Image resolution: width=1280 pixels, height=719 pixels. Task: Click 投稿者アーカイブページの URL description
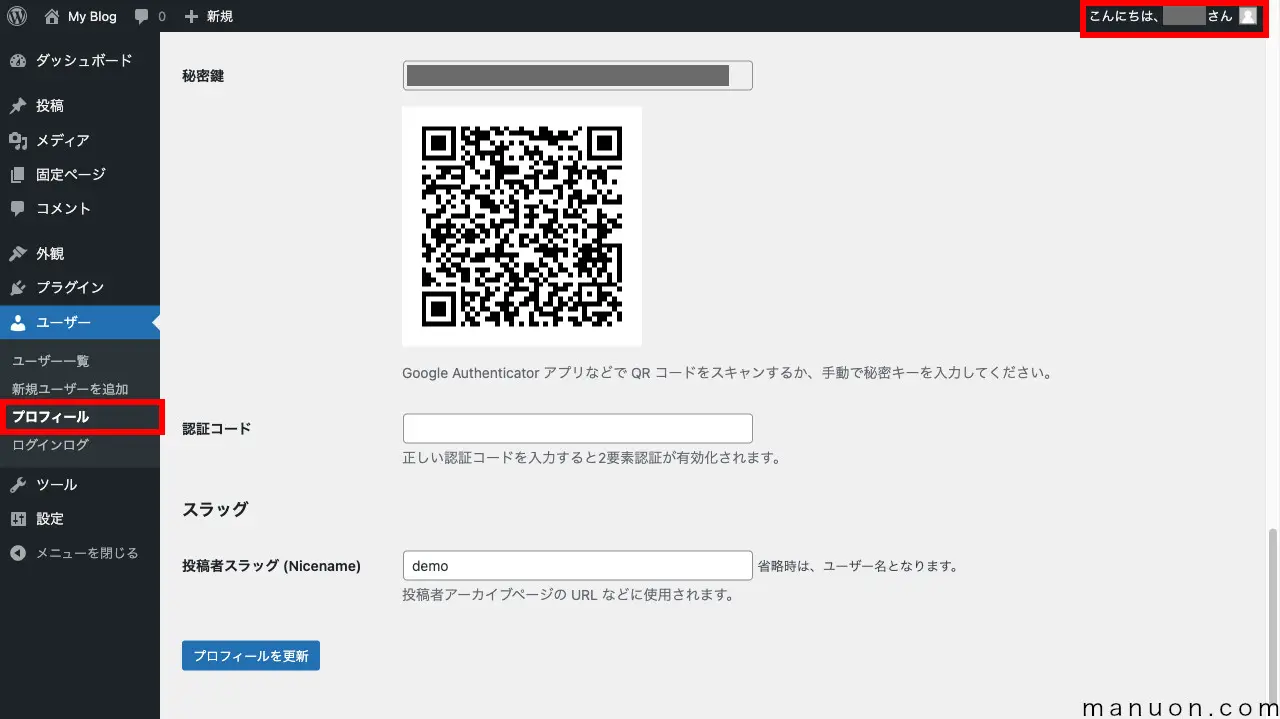tap(568, 595)
